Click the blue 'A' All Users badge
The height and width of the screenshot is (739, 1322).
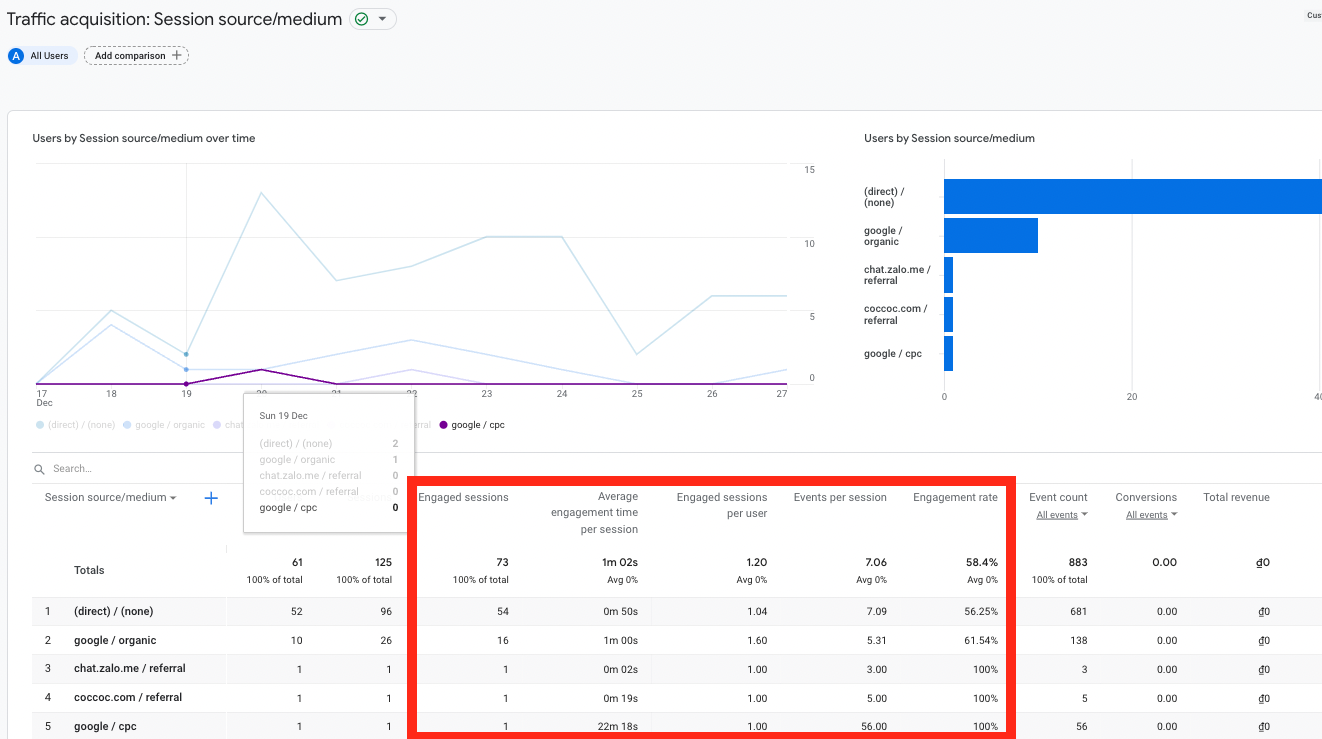tap(16, 56)
